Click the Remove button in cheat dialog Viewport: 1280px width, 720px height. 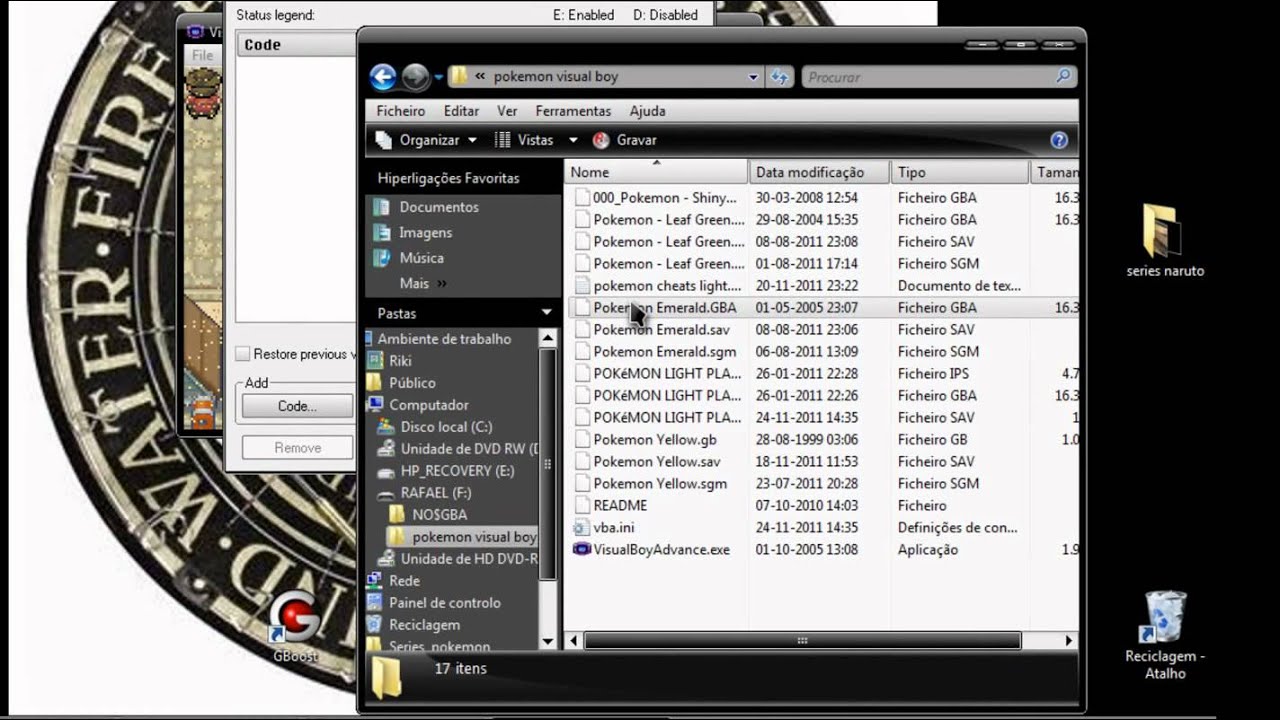point(297,448)
